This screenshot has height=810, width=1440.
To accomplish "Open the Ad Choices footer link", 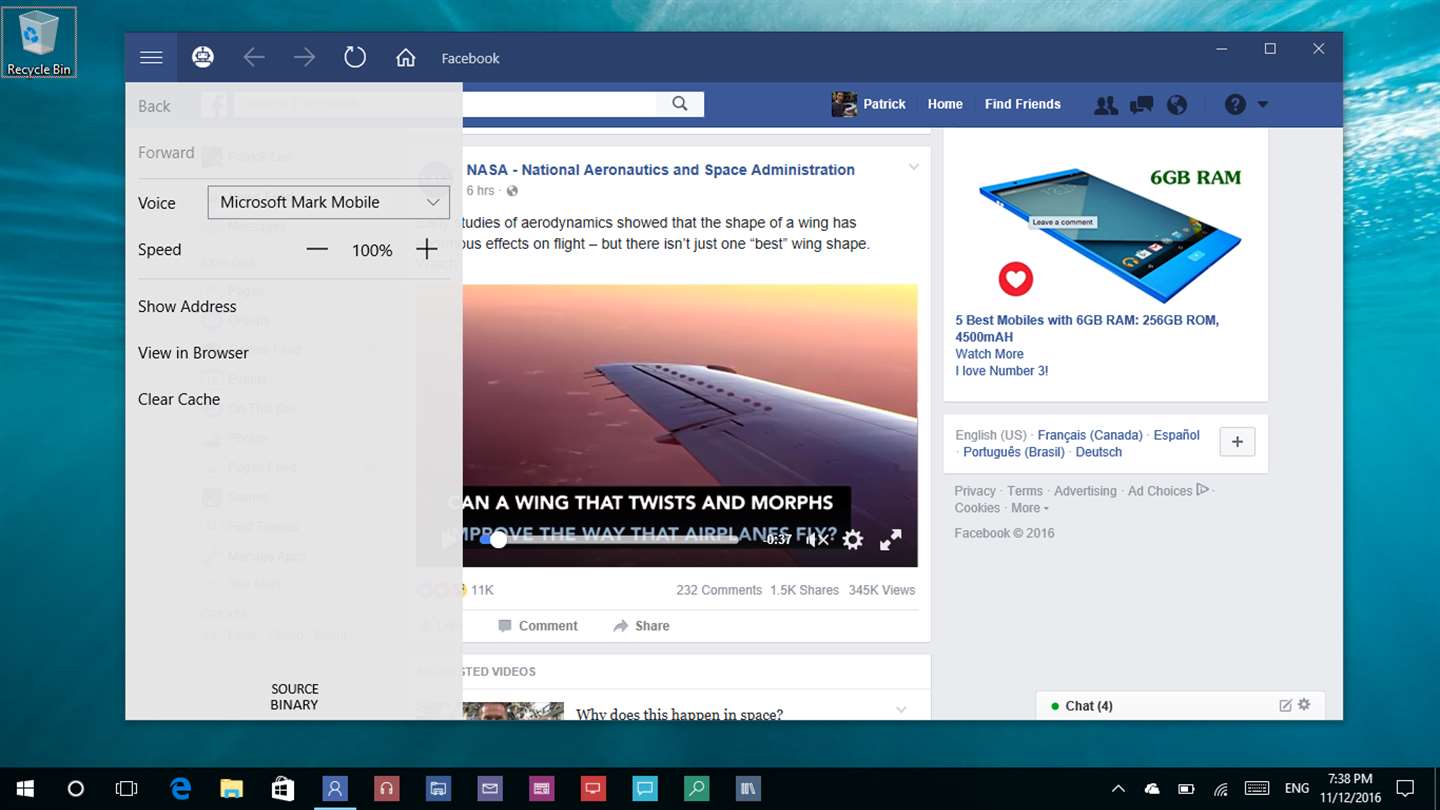I will point(1168,491).
